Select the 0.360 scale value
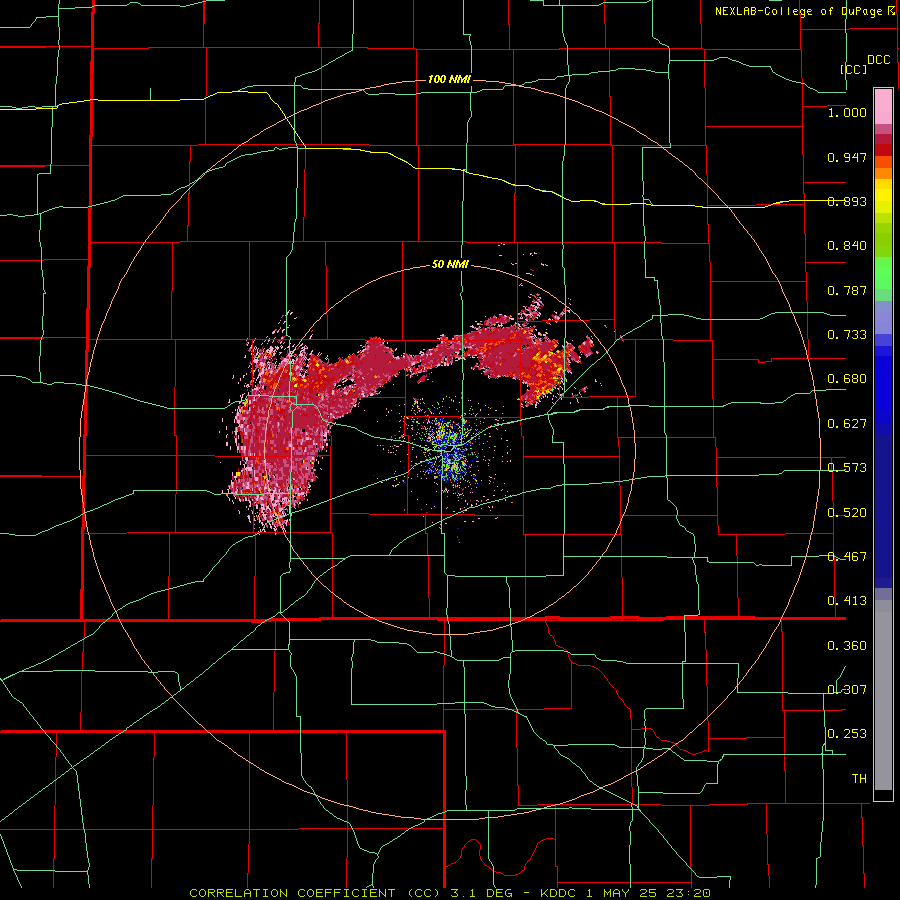 847,646
